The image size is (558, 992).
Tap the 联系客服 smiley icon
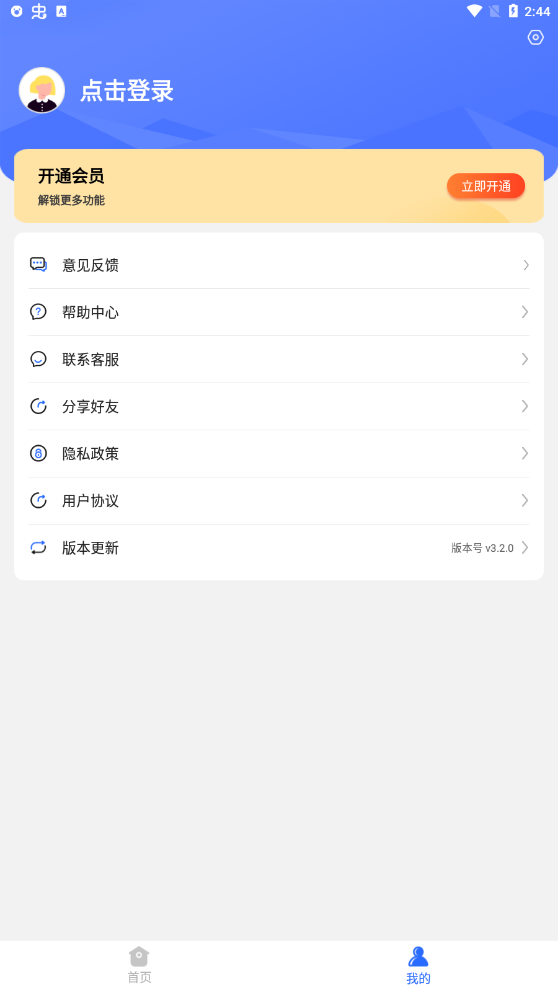tap(39, 359)
